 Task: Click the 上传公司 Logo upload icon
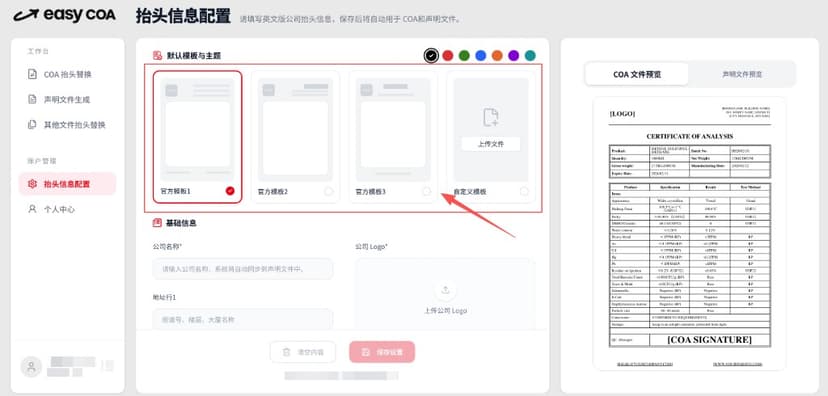click(445, 289)
